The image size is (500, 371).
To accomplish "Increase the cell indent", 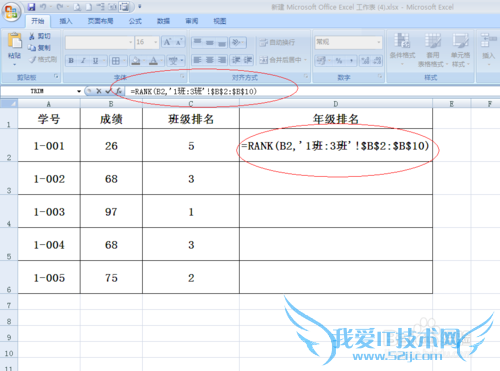I will click(x=248, y=60).
